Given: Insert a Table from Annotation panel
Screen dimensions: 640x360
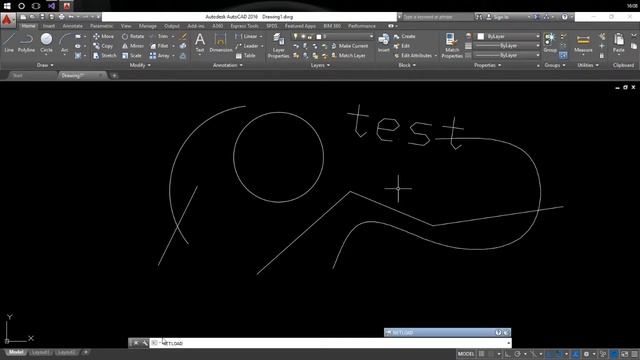Looking at the screenshot, I should coord(245,56).
